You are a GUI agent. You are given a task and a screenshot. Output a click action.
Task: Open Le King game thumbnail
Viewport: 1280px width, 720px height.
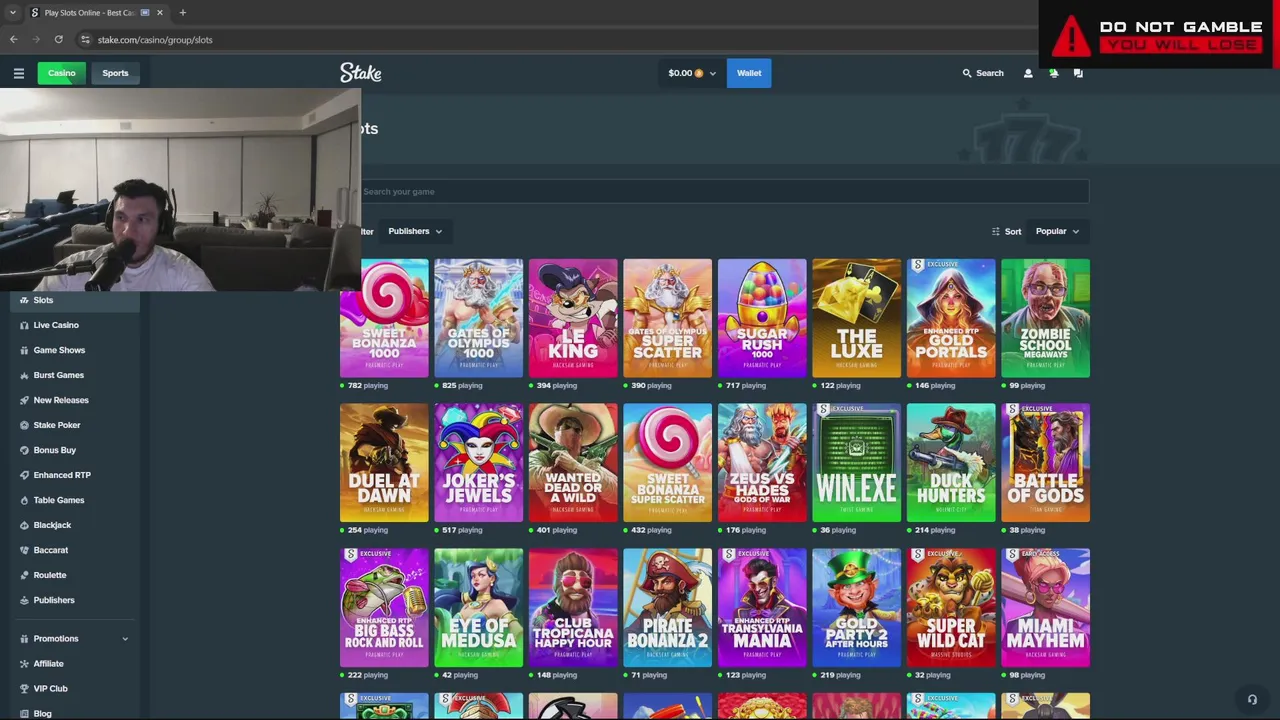[x=573, y=318]
